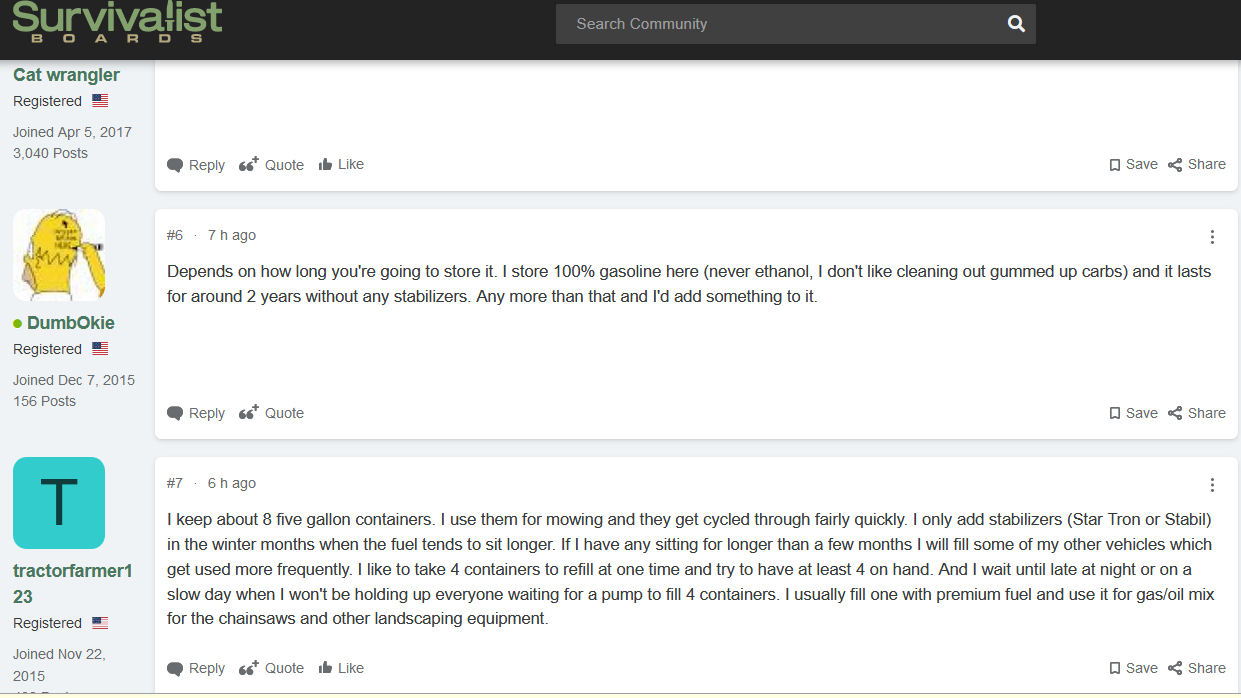Share Cat wrangler's post
Screen dimensions: 1241x698
1197,165
